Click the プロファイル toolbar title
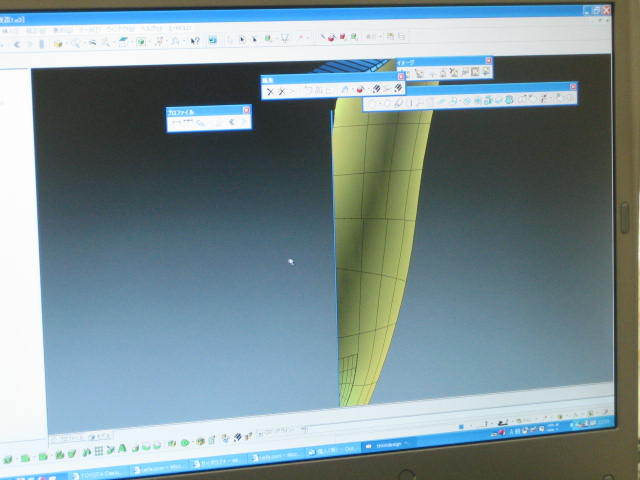This screenshot has width=640, height=480. coord(181,112)
